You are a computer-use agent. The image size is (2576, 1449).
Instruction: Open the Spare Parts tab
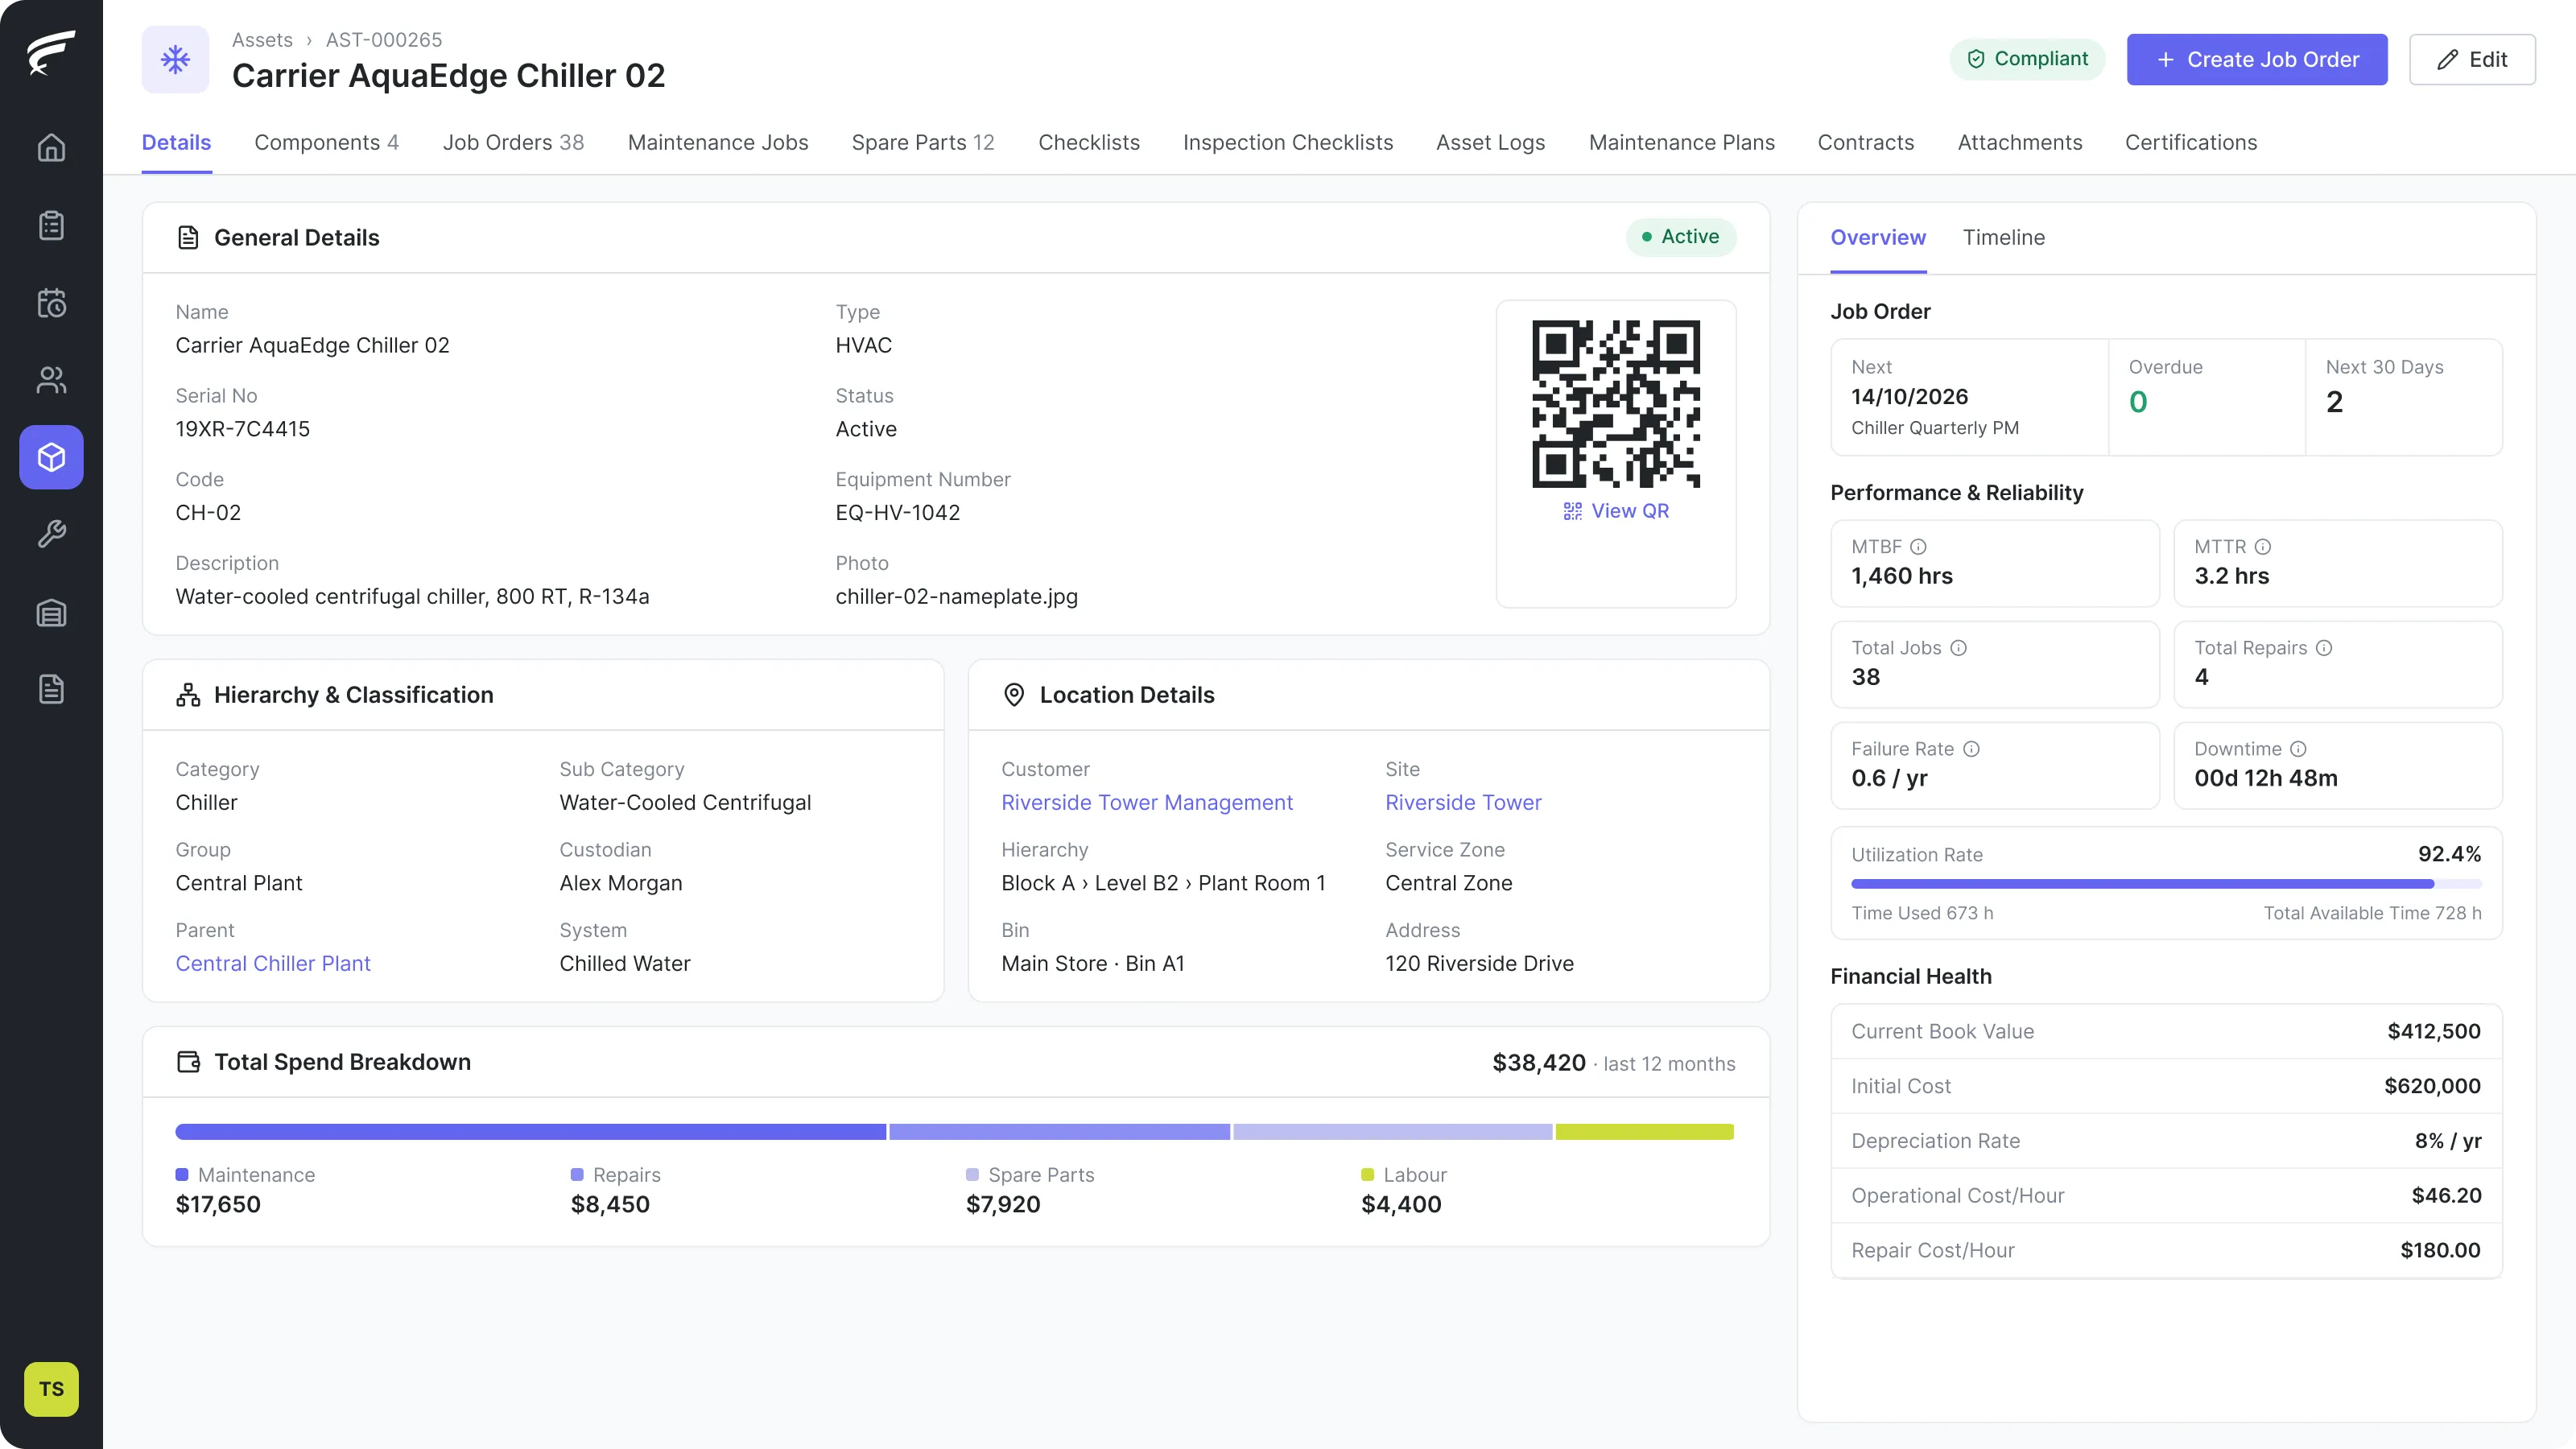pos(923,142)
